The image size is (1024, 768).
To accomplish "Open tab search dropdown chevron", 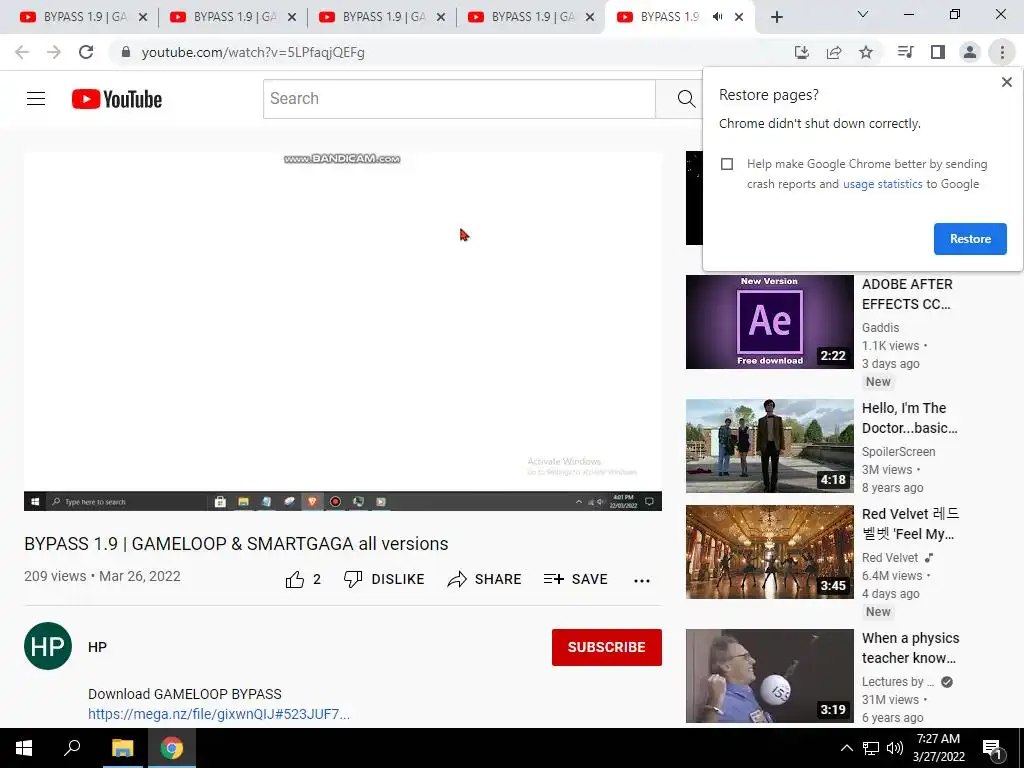I will point(863,14).
